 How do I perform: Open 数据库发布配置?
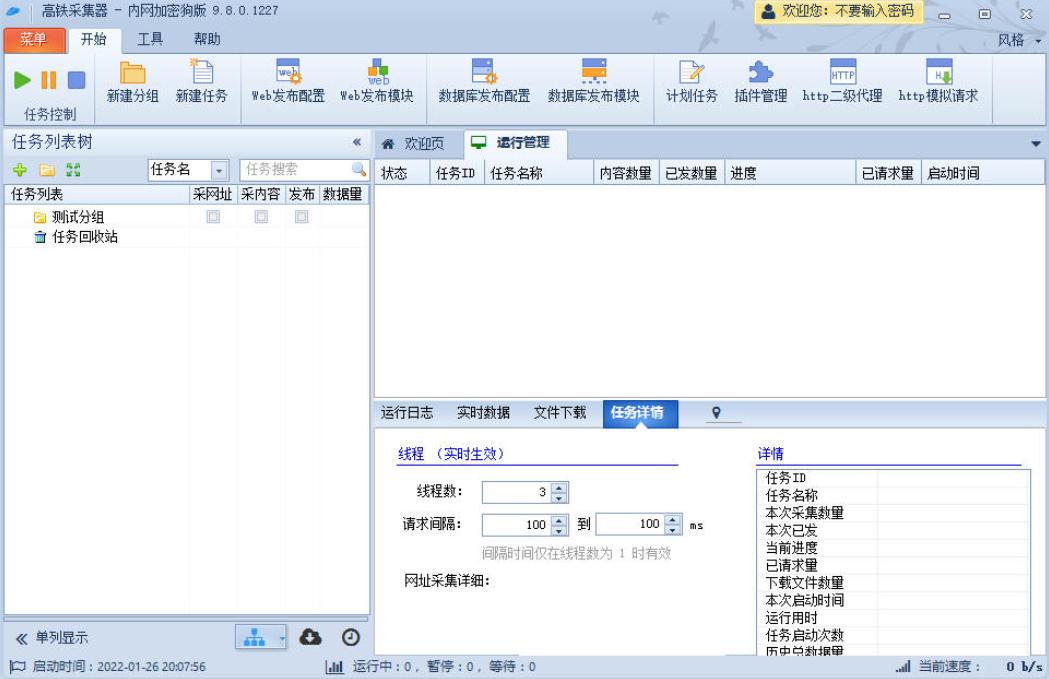tap(484, 82)
